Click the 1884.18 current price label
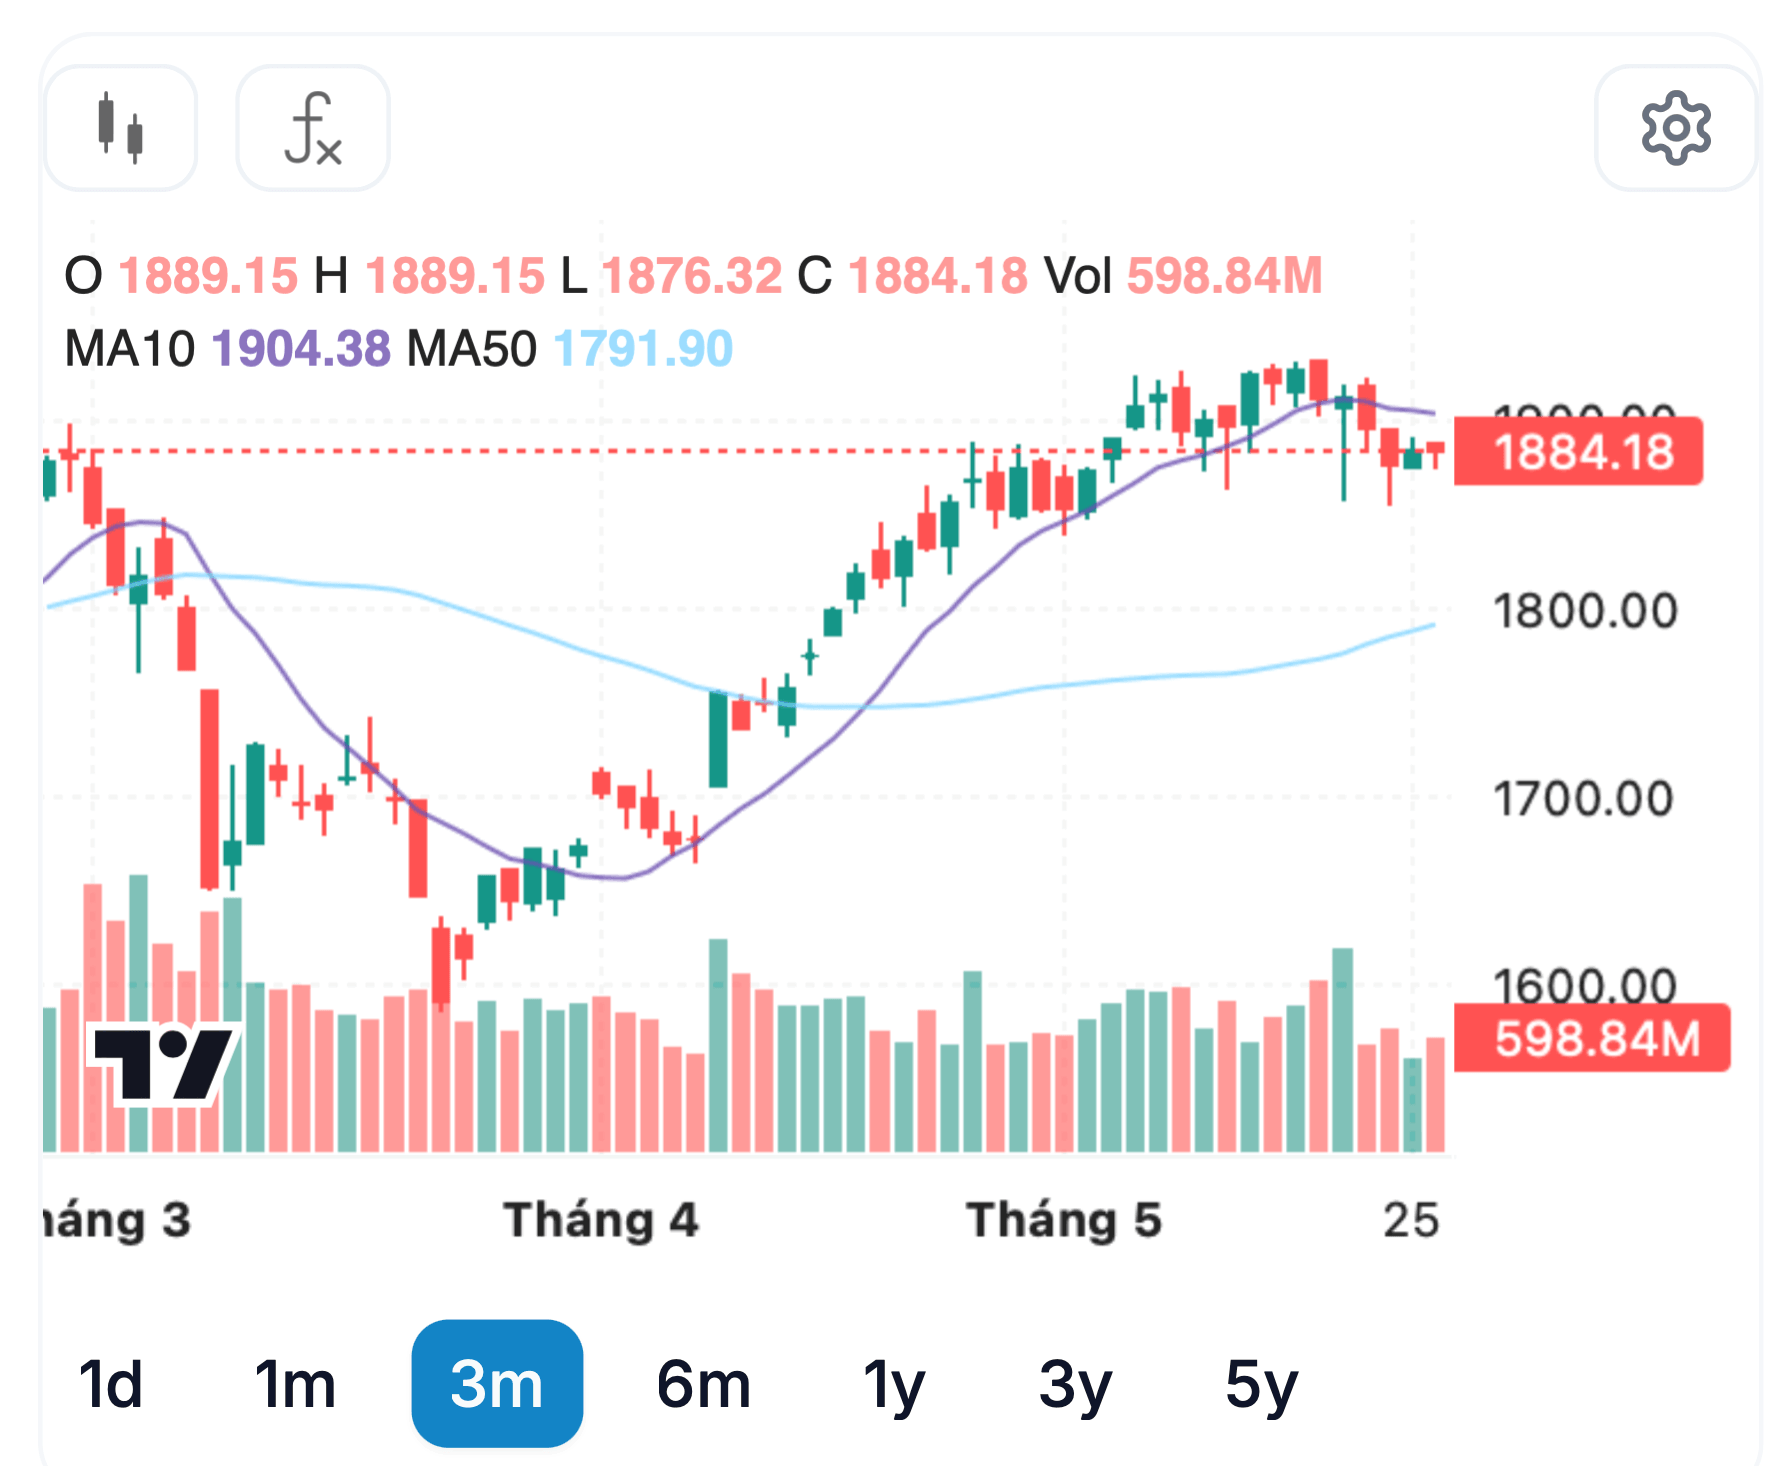 1578,452
